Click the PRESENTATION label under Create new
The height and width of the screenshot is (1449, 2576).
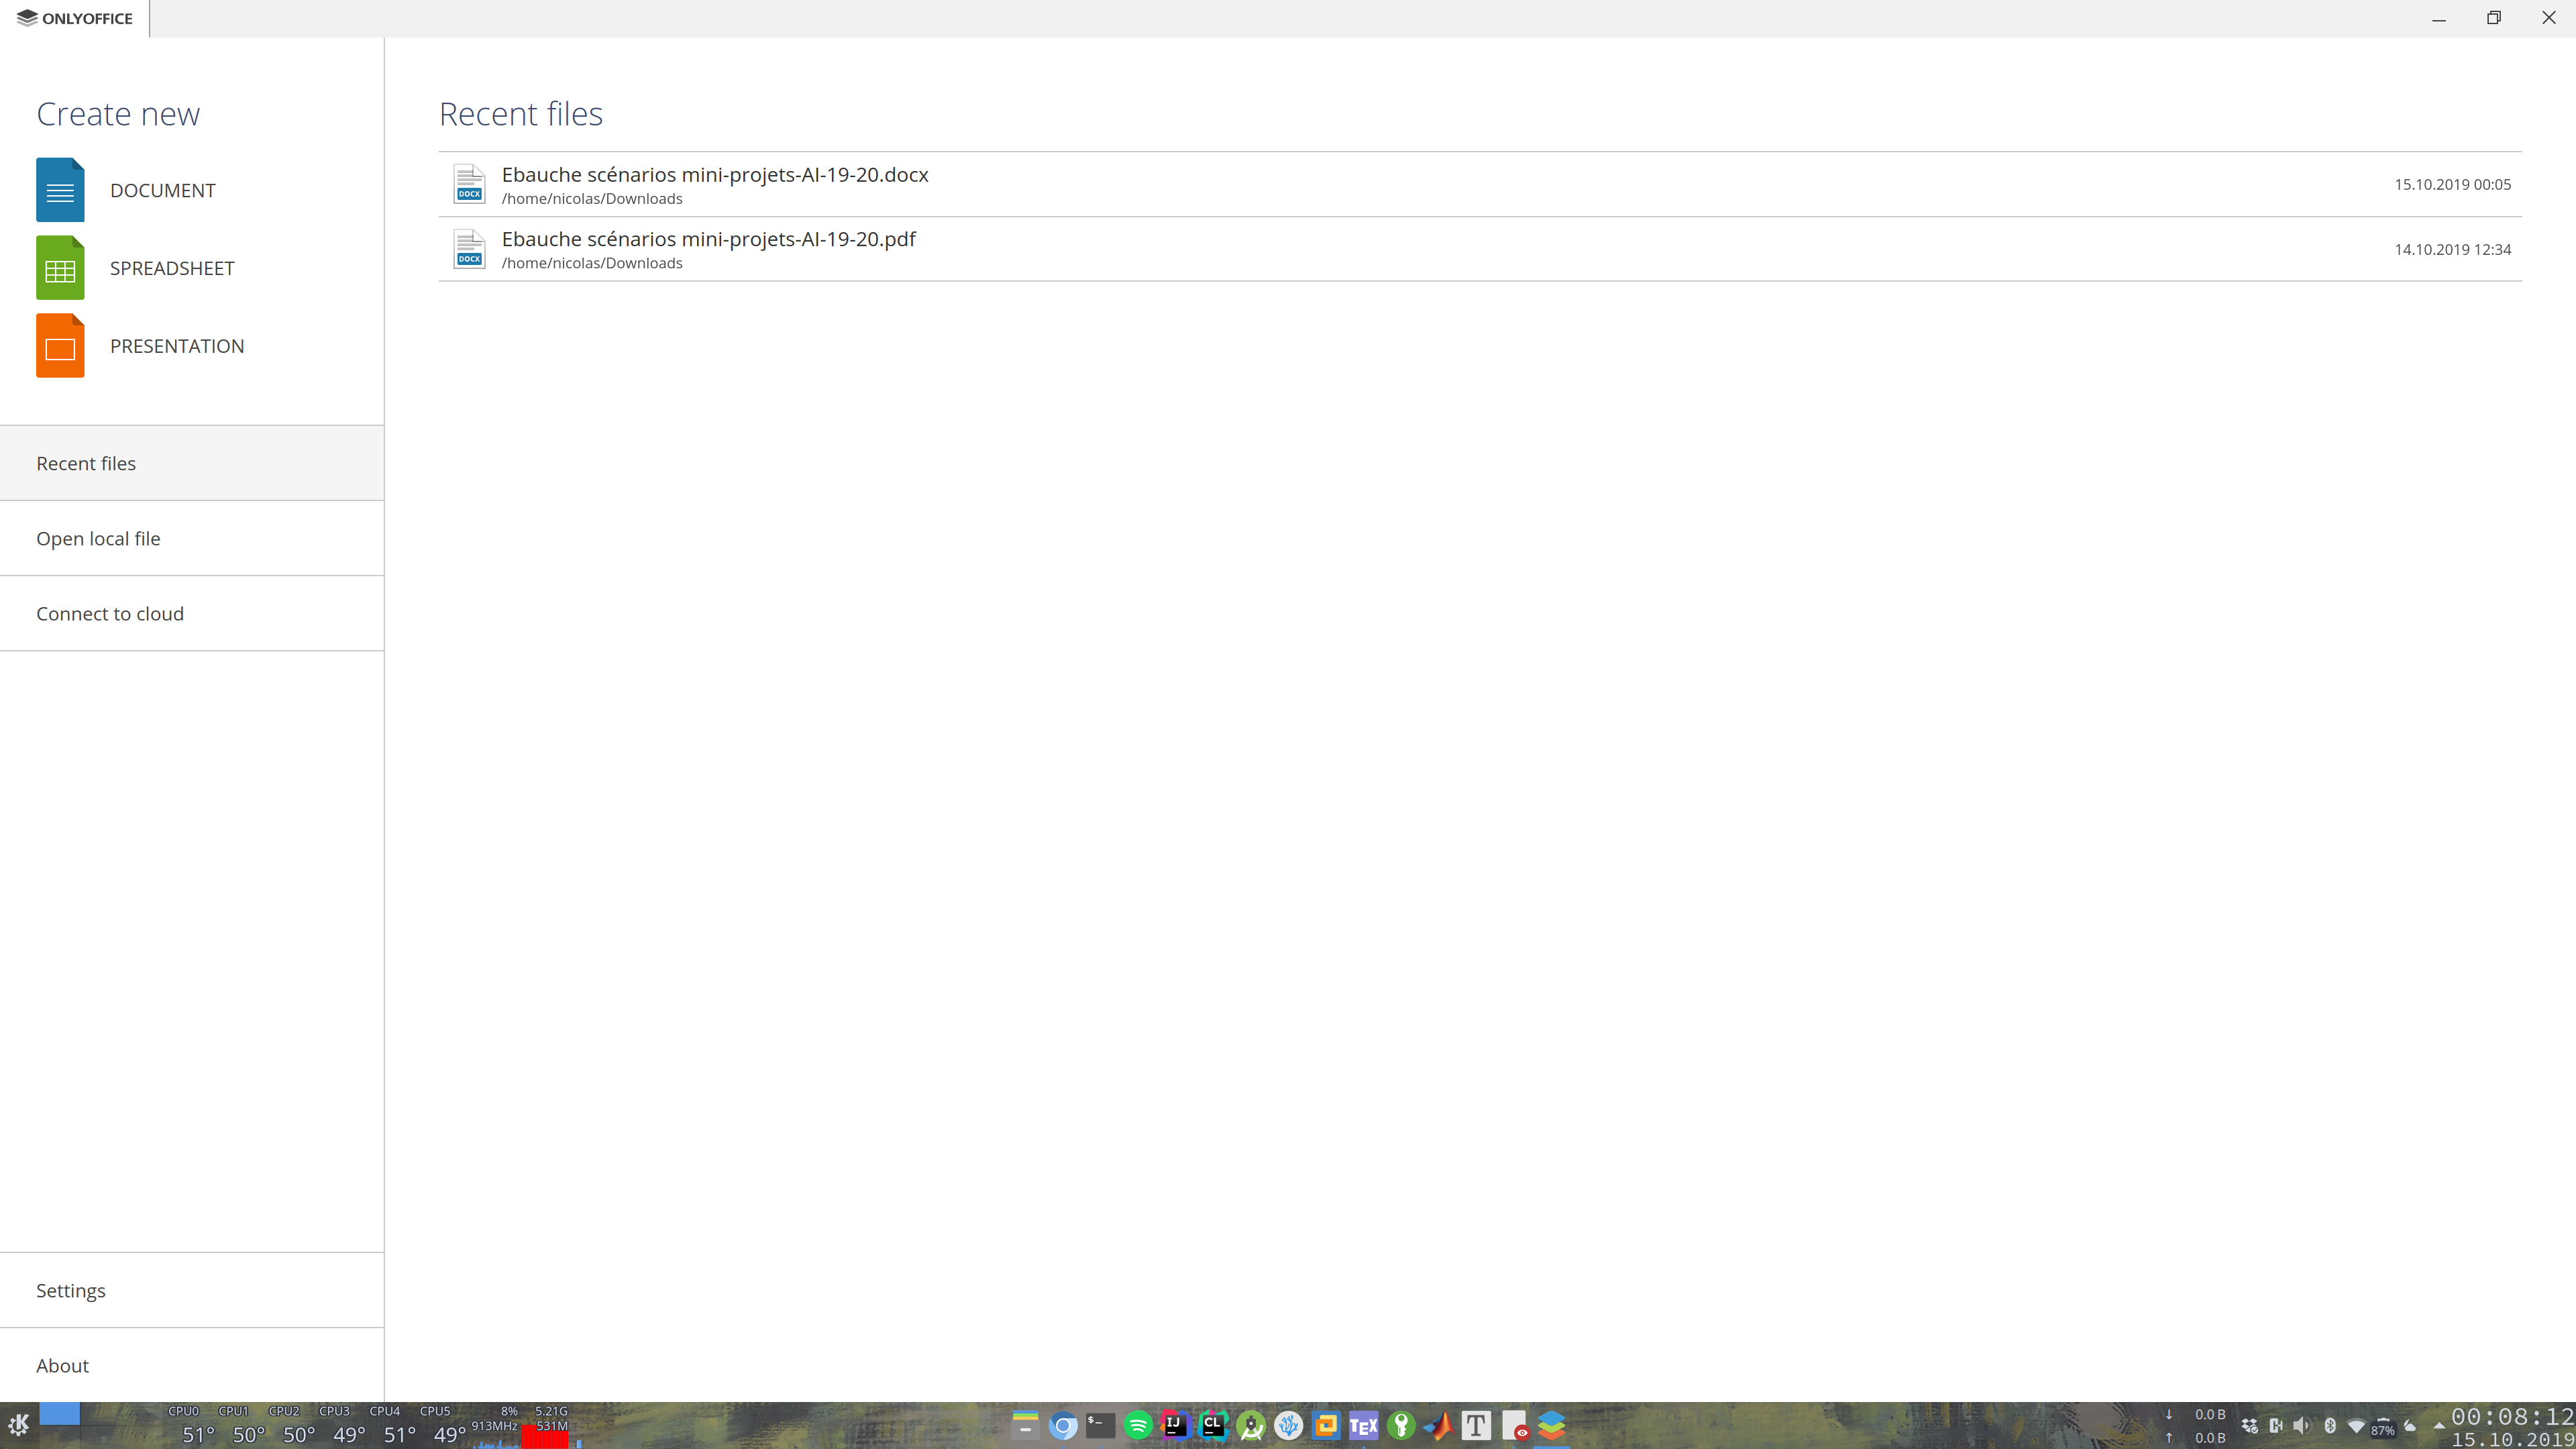(177, 346)
